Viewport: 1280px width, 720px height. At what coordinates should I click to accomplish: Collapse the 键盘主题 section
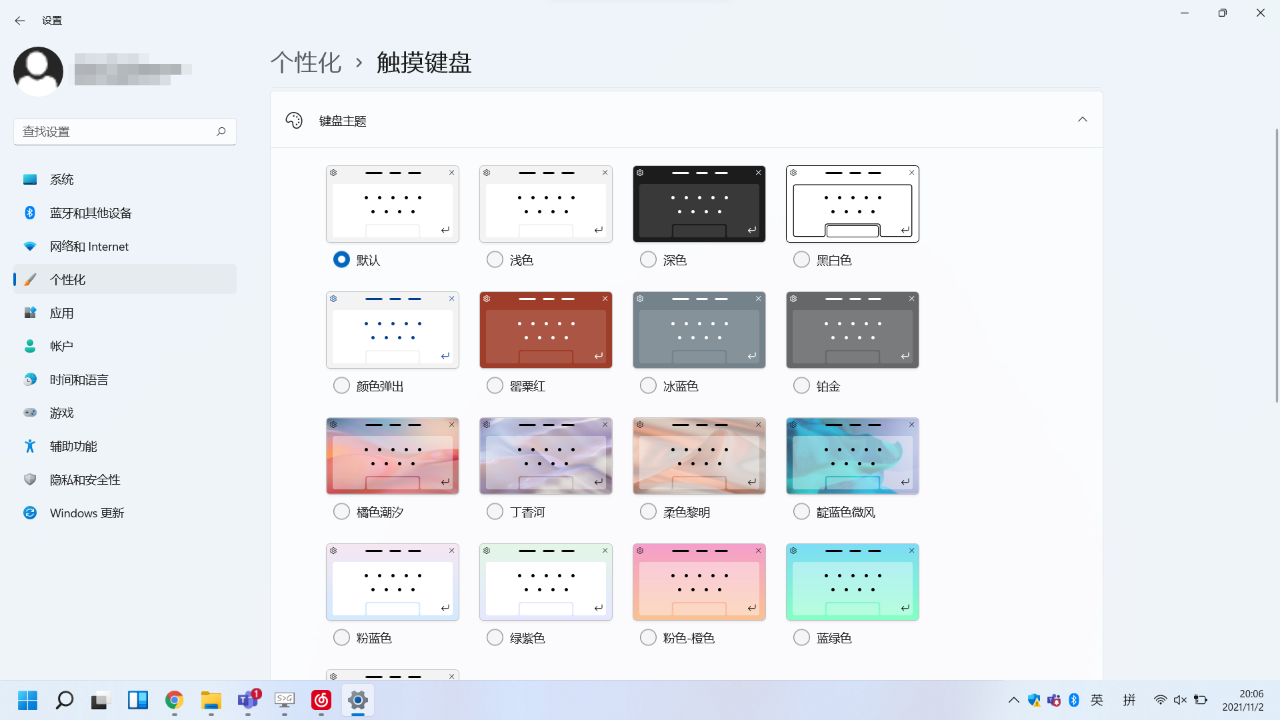coord(1082,119)
